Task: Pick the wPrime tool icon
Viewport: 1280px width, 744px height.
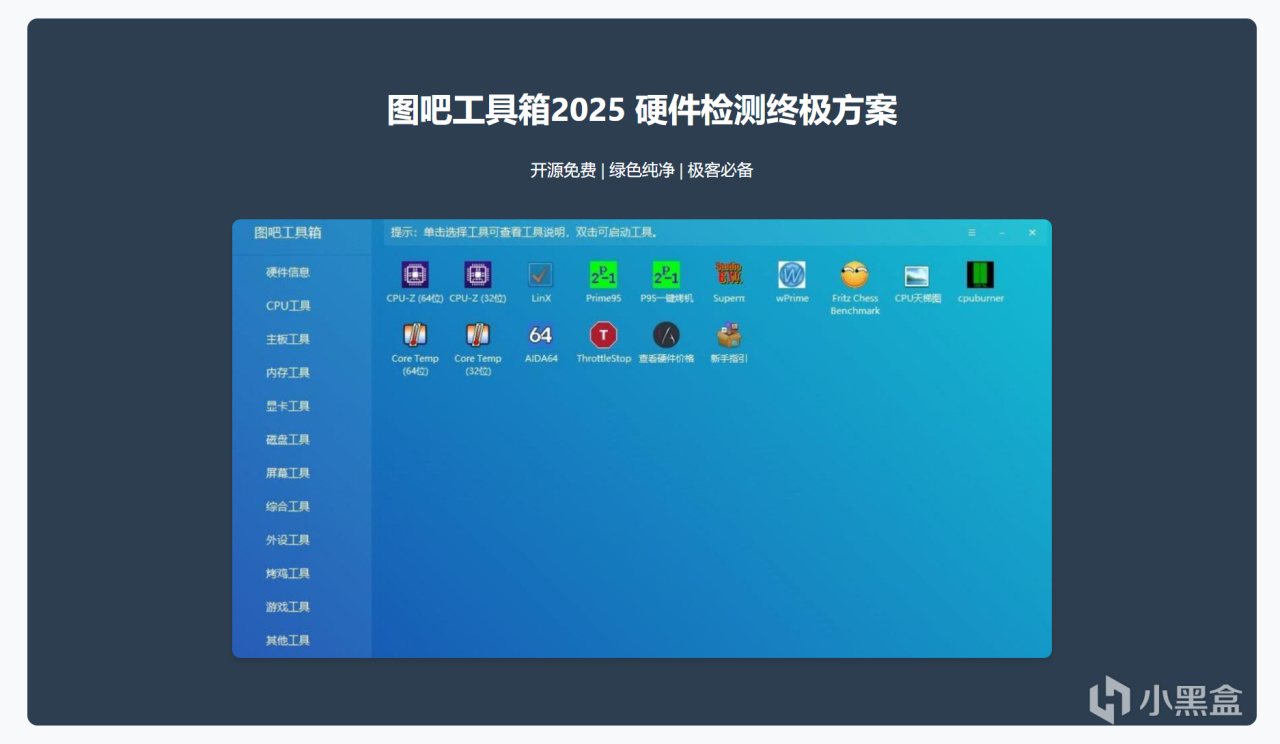Action: pyautogui.click(x=792, y=275)
